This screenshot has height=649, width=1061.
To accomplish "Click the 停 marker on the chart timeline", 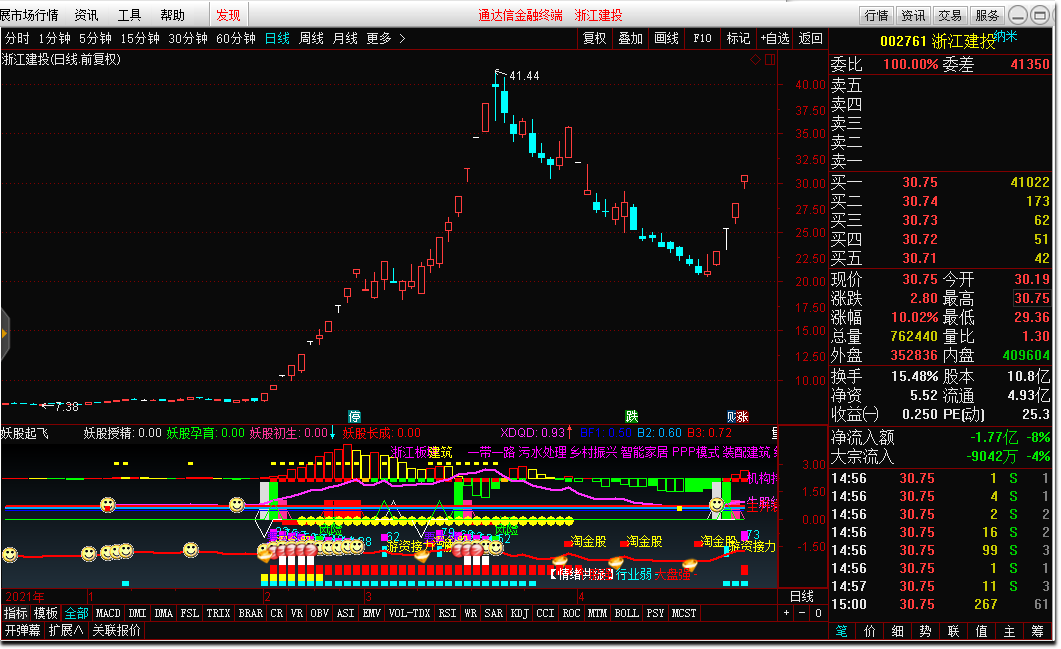I will (354, 417).
